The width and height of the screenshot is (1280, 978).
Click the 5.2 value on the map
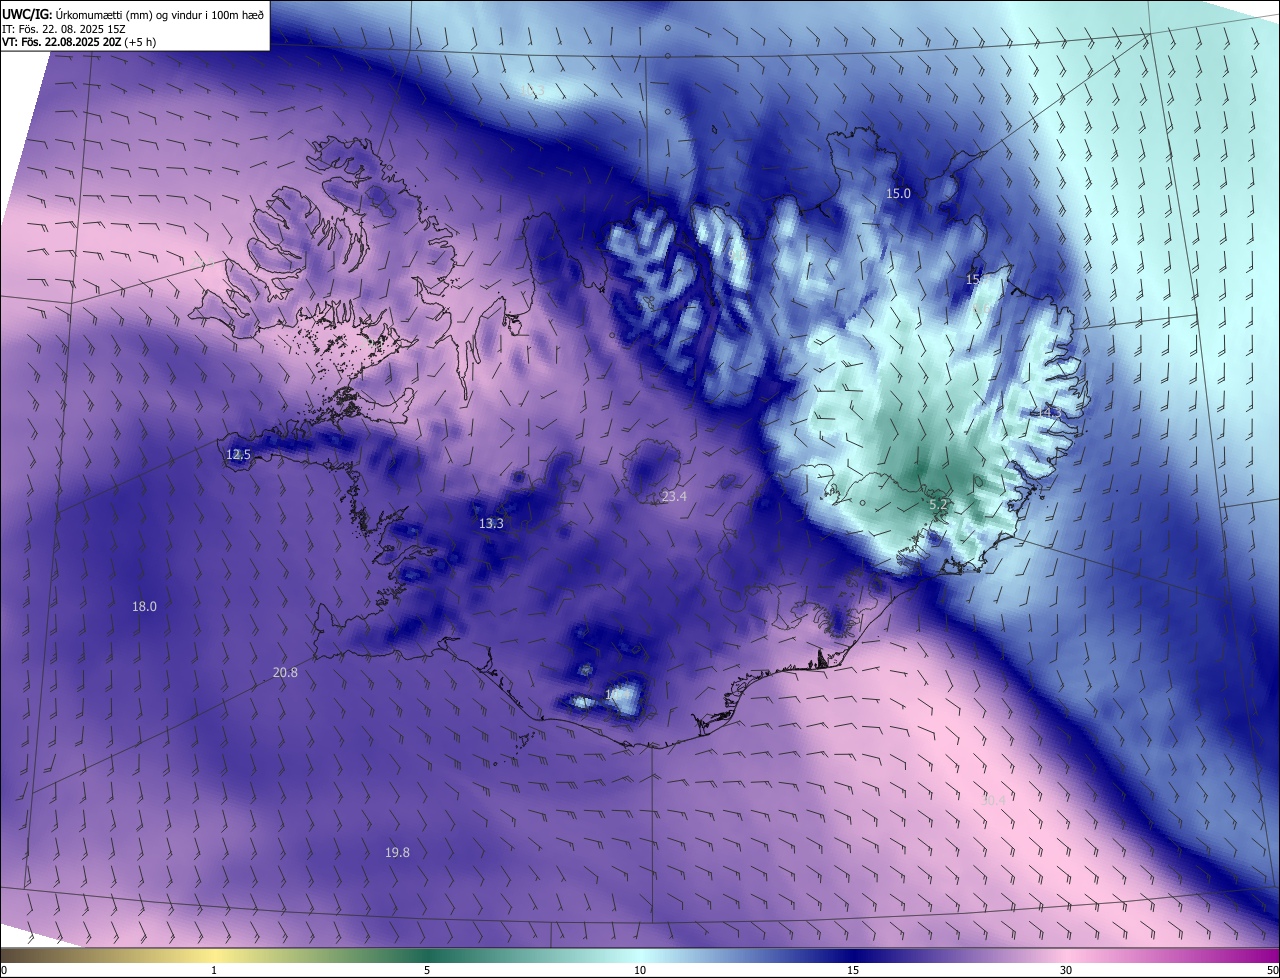[x=938, y=506]
